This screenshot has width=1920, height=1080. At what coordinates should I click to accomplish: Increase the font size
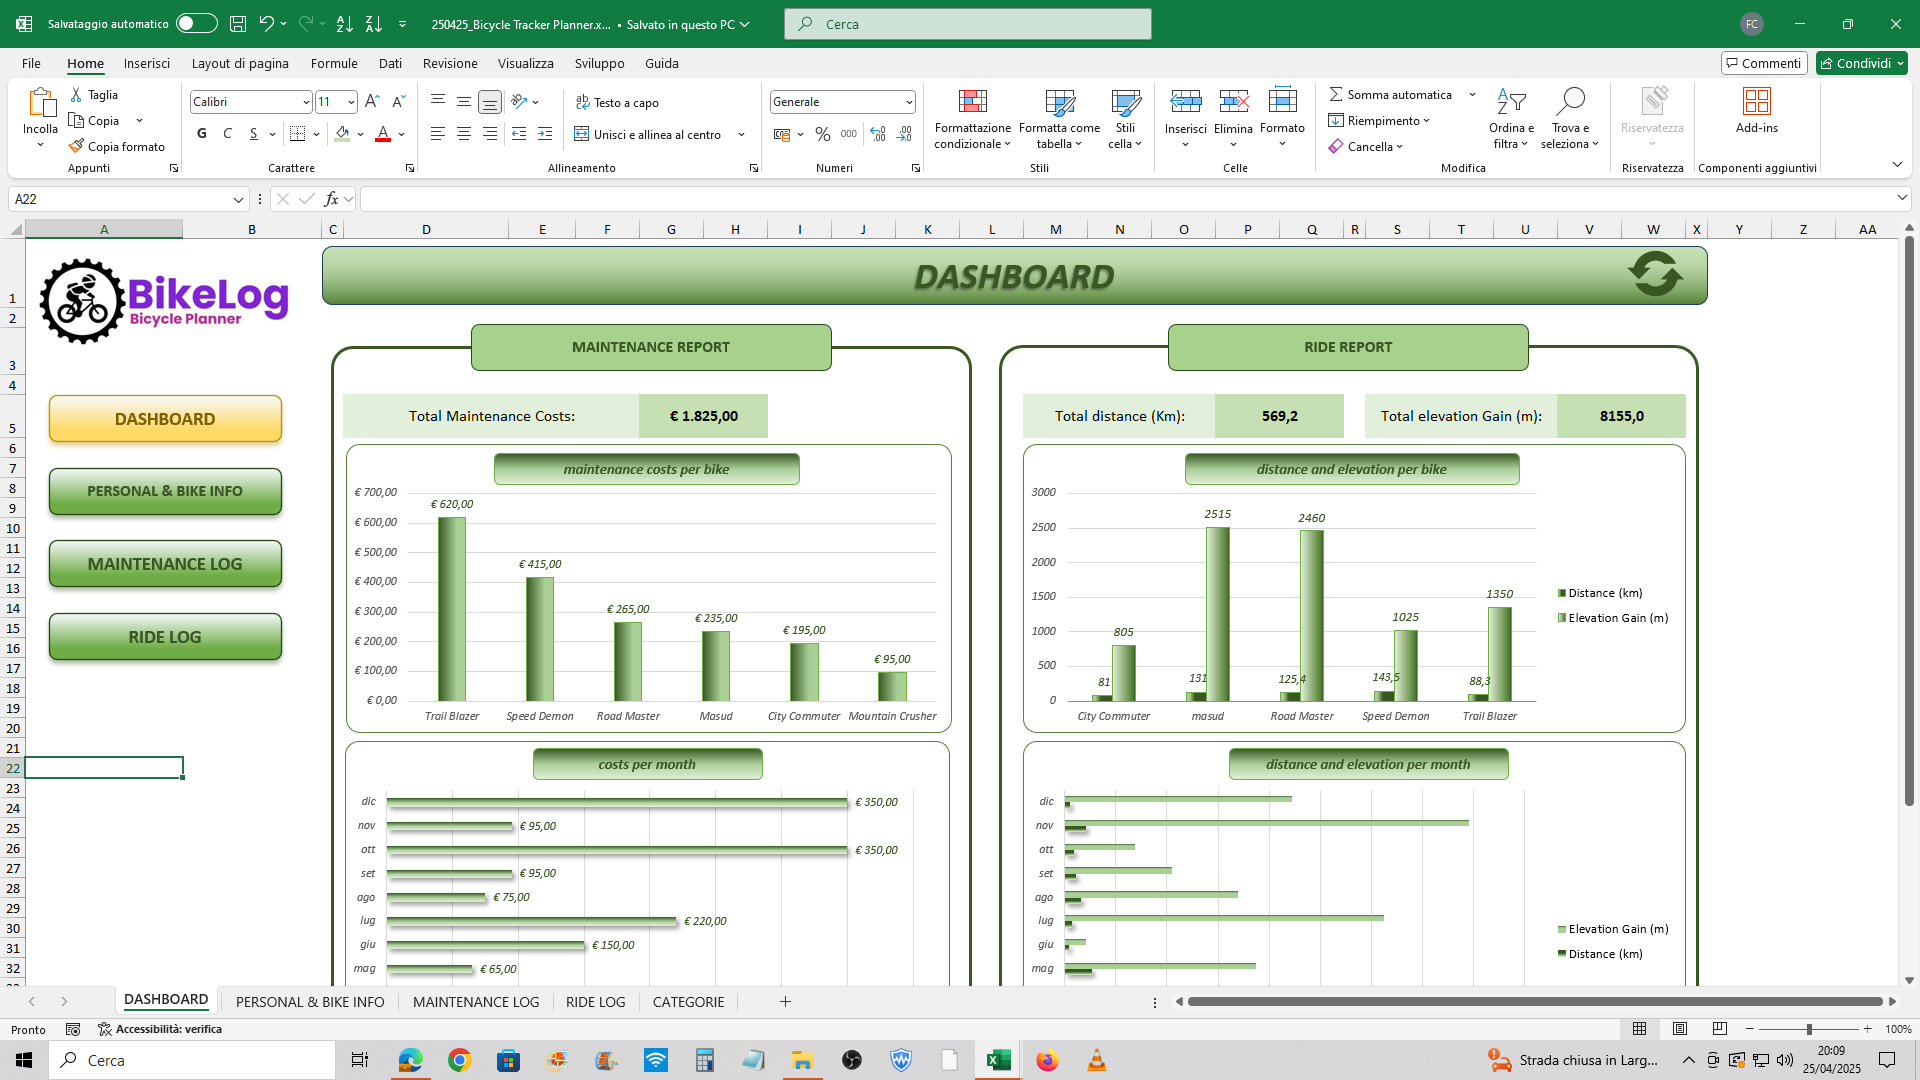(x=372, y=102)
